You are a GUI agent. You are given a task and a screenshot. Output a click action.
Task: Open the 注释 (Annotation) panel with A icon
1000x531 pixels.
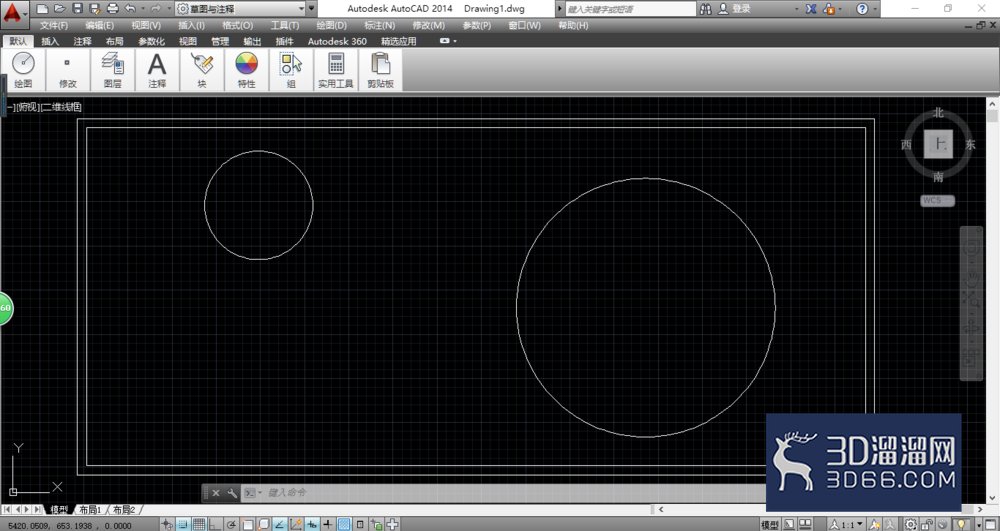point(157,70)
